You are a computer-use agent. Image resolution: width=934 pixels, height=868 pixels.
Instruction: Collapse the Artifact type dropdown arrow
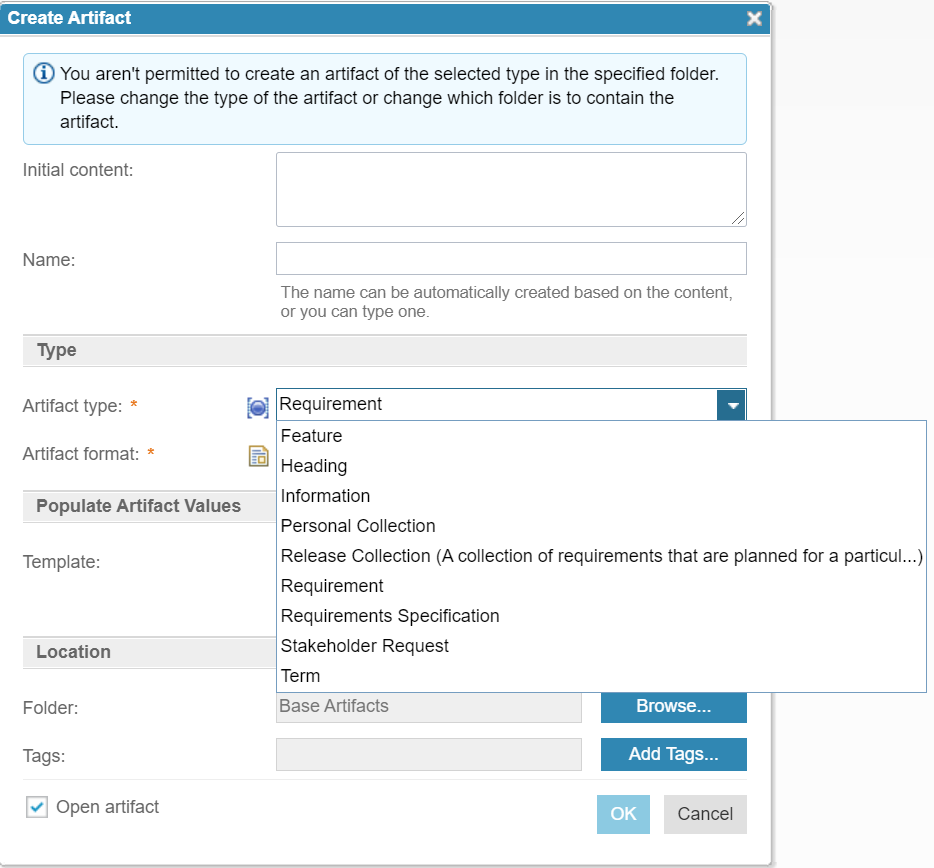(x=732, y=405)
